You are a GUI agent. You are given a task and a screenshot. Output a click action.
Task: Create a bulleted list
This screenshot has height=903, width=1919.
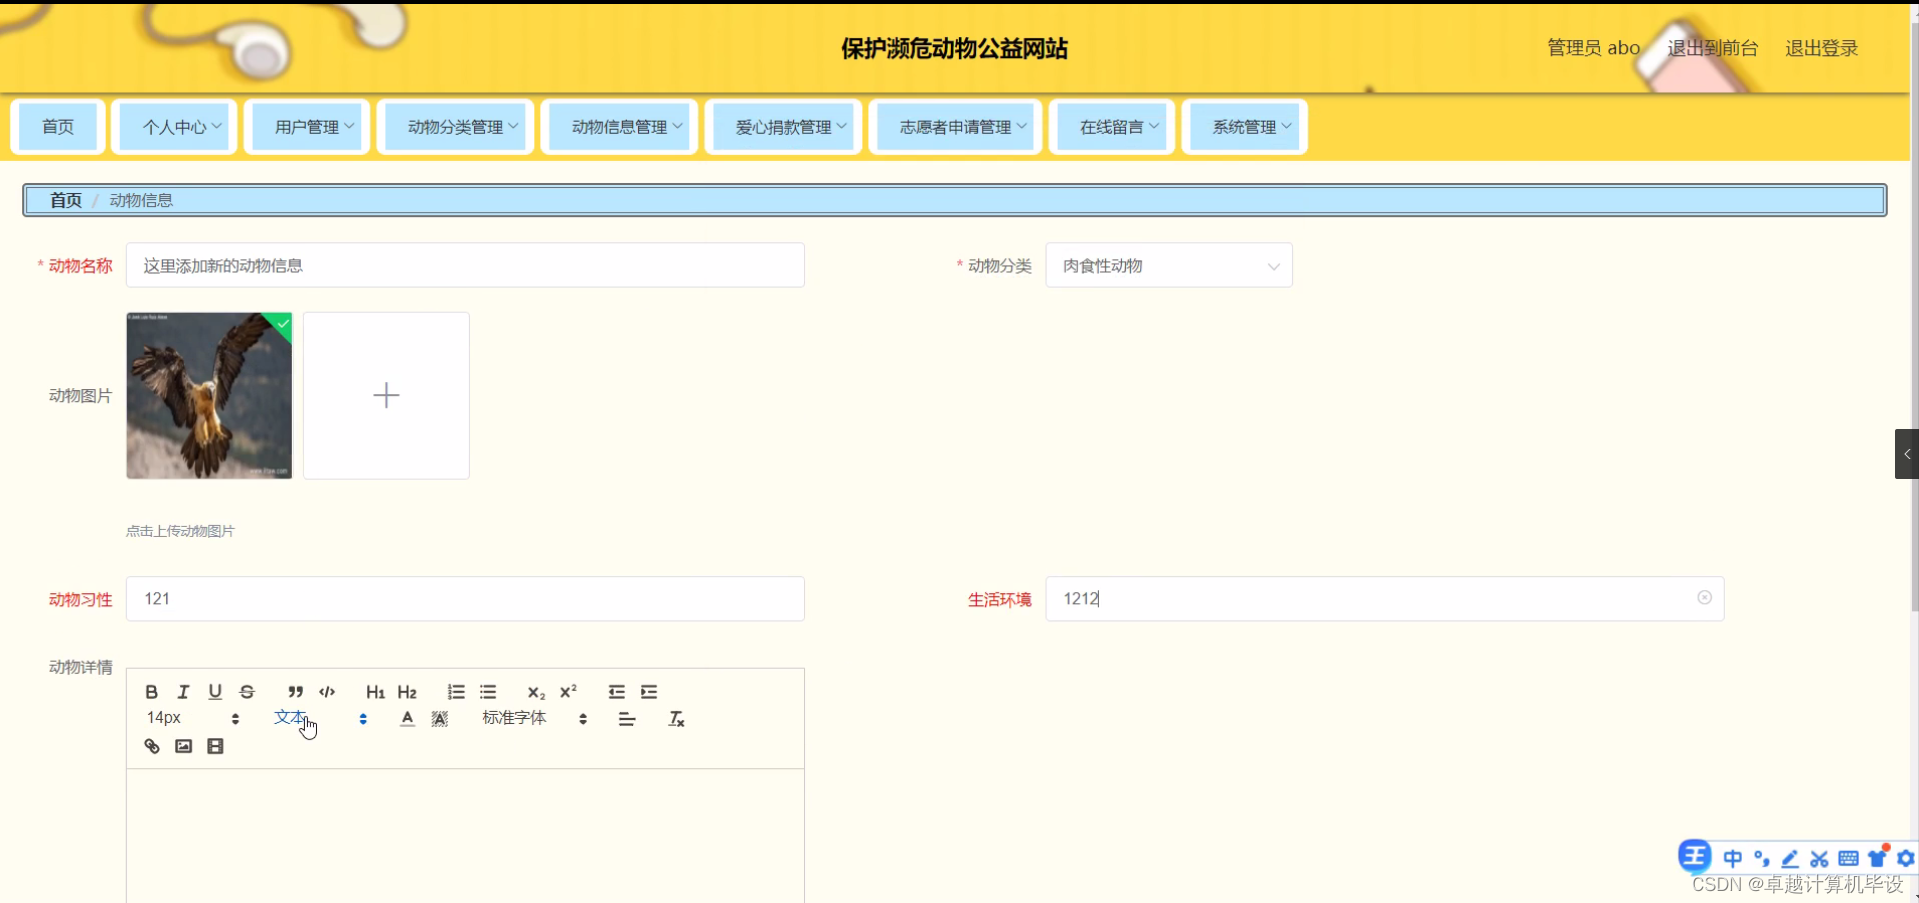coord(488,692)
